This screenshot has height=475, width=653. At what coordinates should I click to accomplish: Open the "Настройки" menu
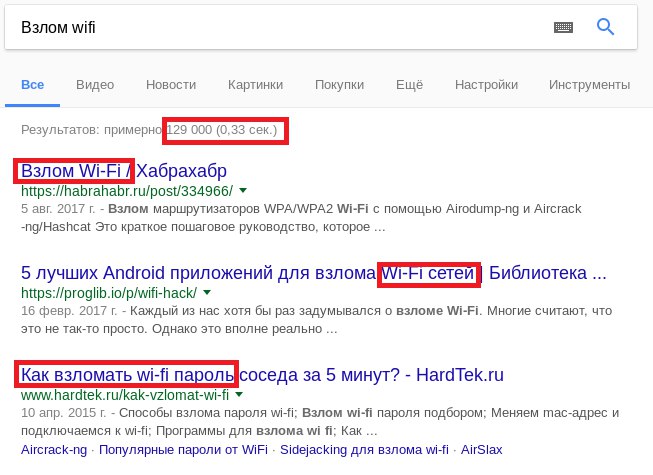[486, 85]
